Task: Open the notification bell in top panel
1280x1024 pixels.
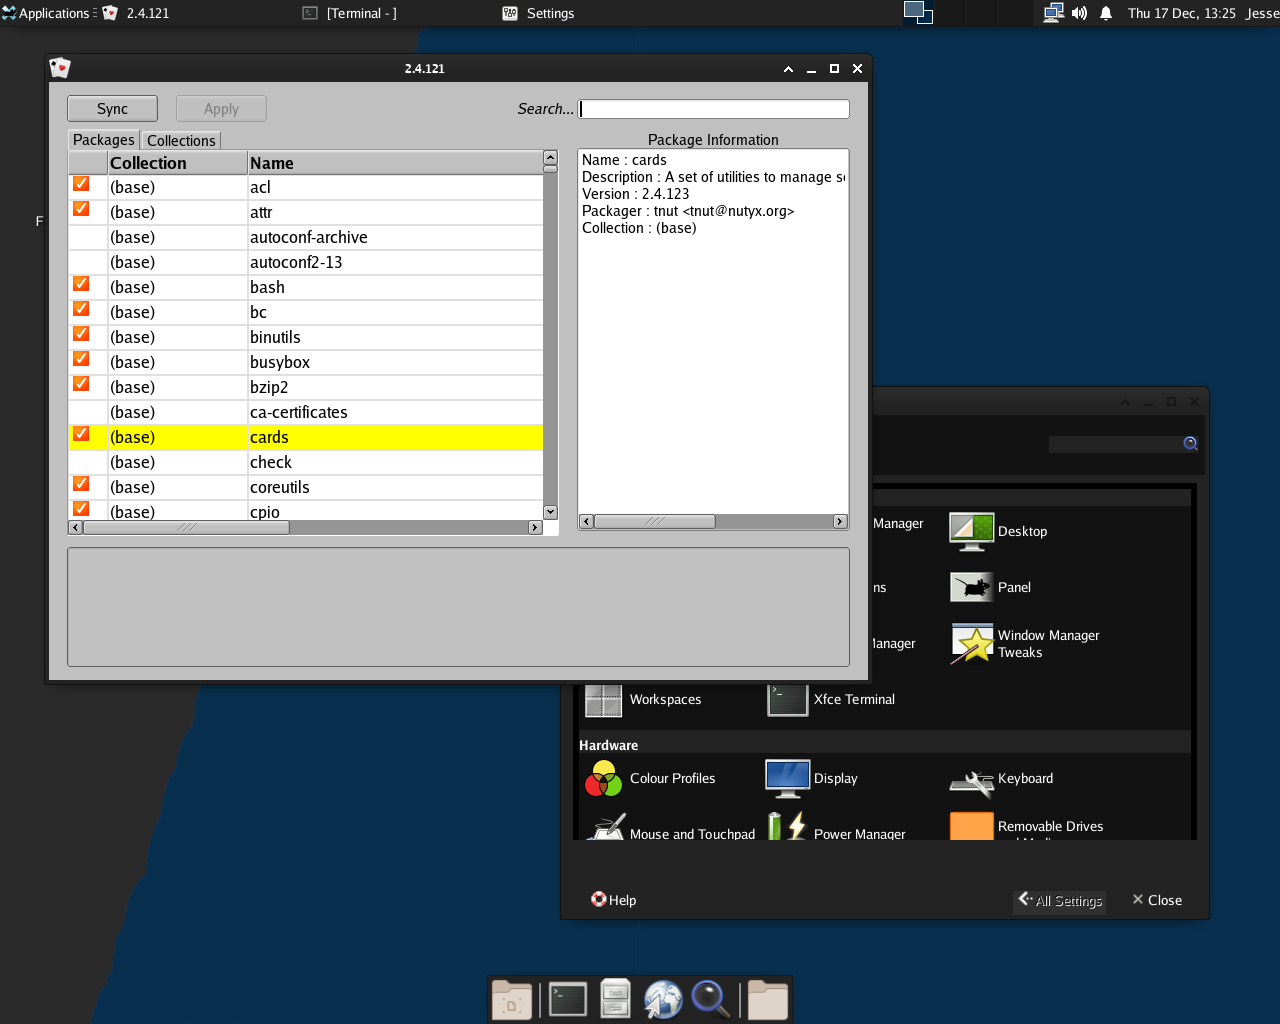Action: [x=1106, y=13]
